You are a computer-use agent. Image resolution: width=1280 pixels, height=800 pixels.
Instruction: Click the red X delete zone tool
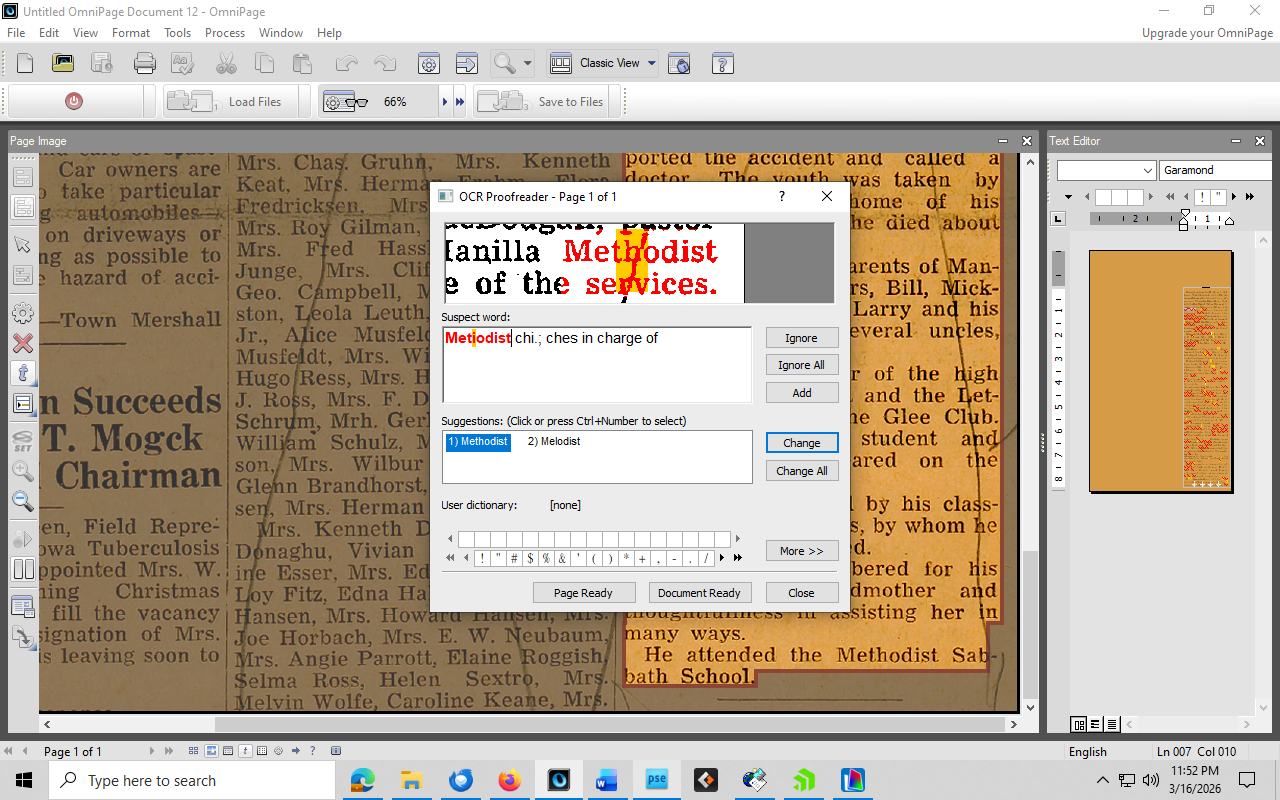coord(22,343)
